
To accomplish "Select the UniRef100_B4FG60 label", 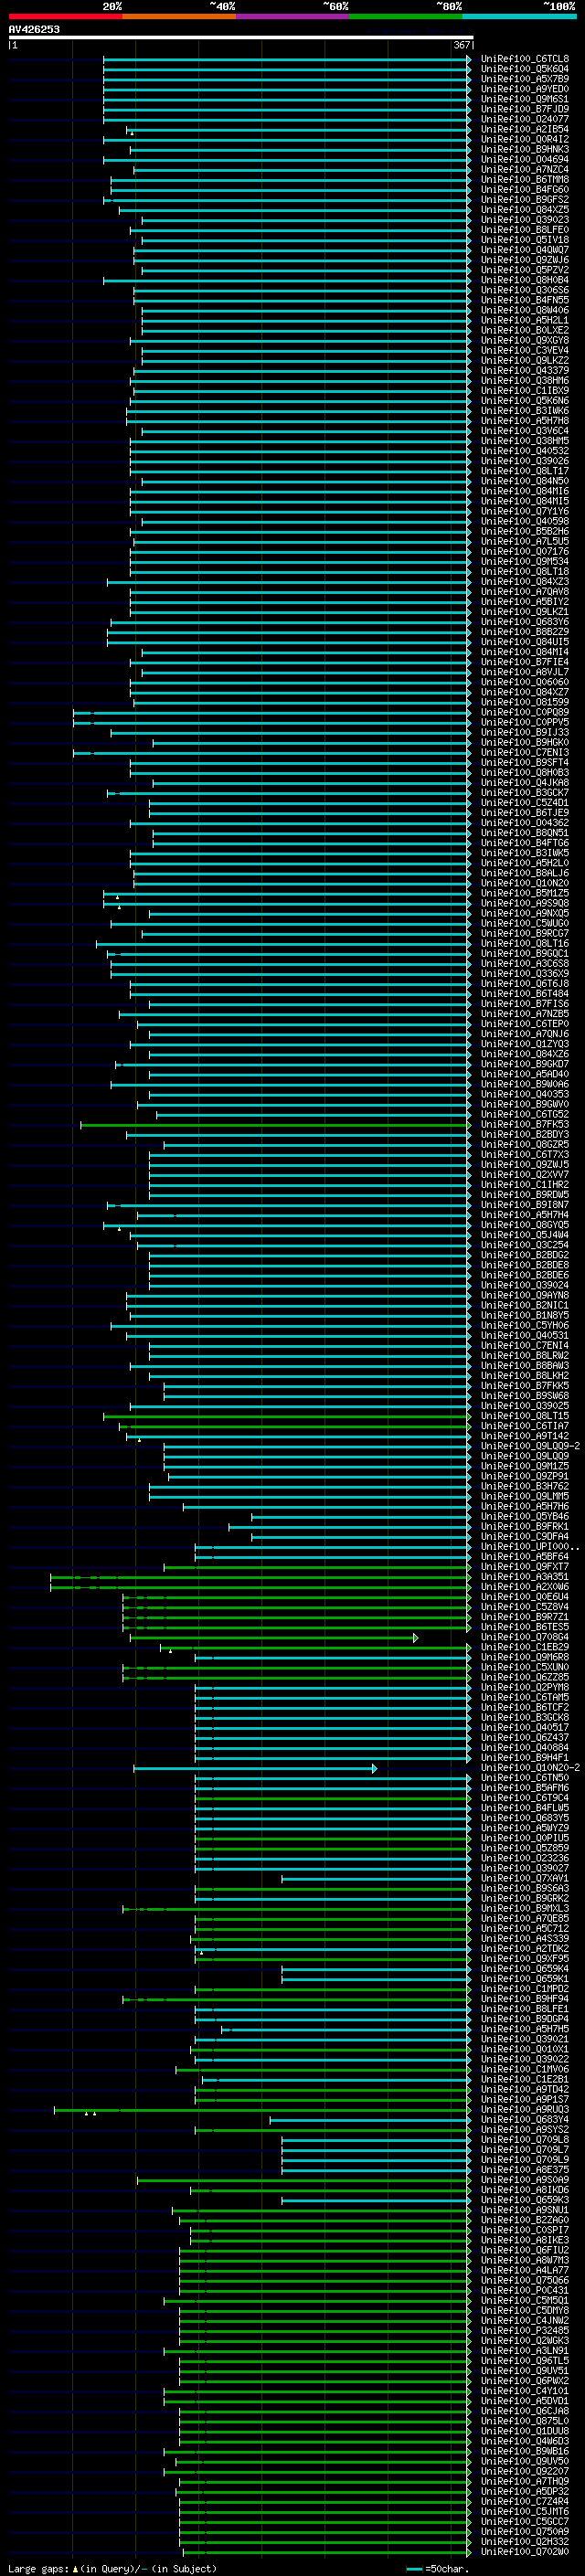I will click(525, 189).
